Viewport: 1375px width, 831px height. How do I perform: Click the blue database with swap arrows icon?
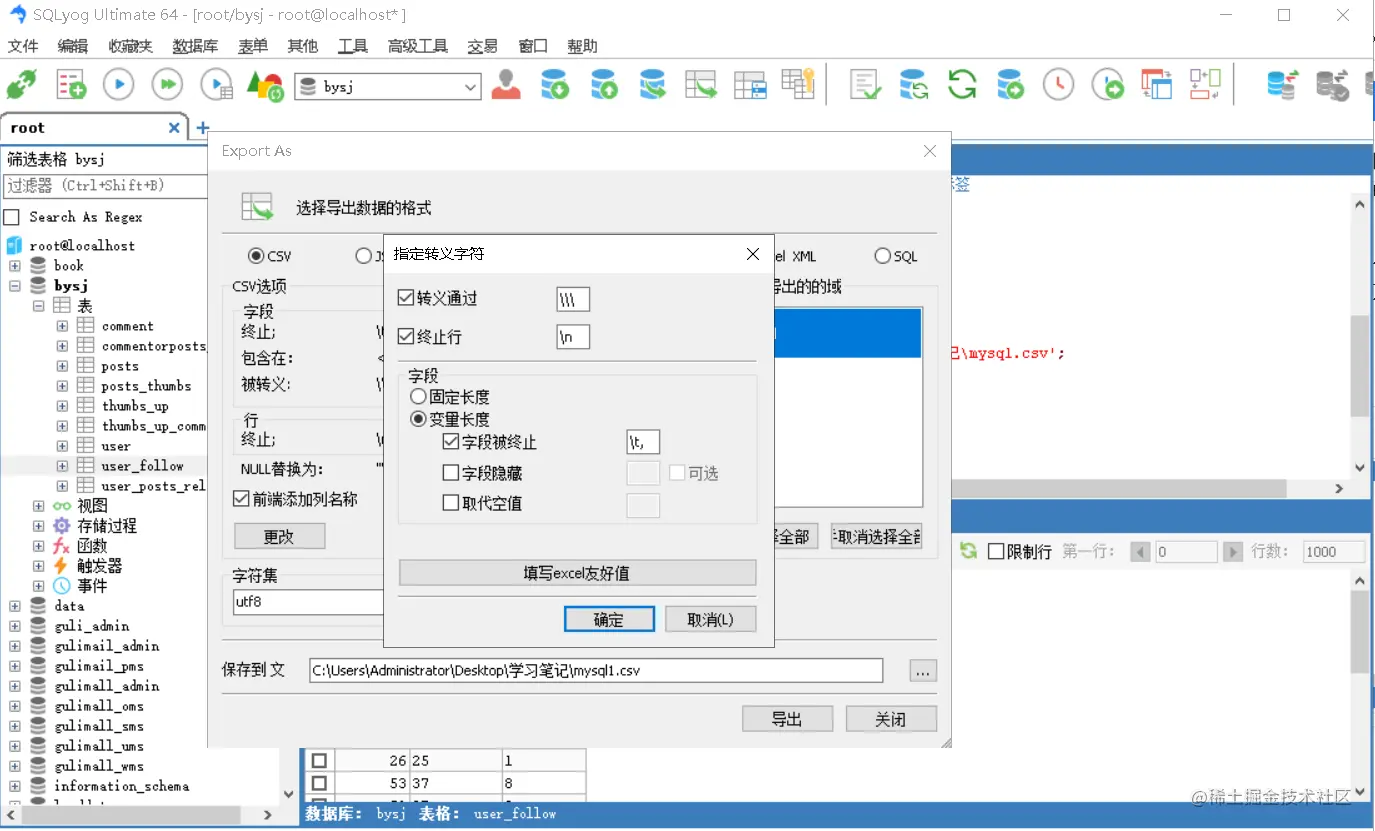pyautogui.click(x=1283, y=85)
